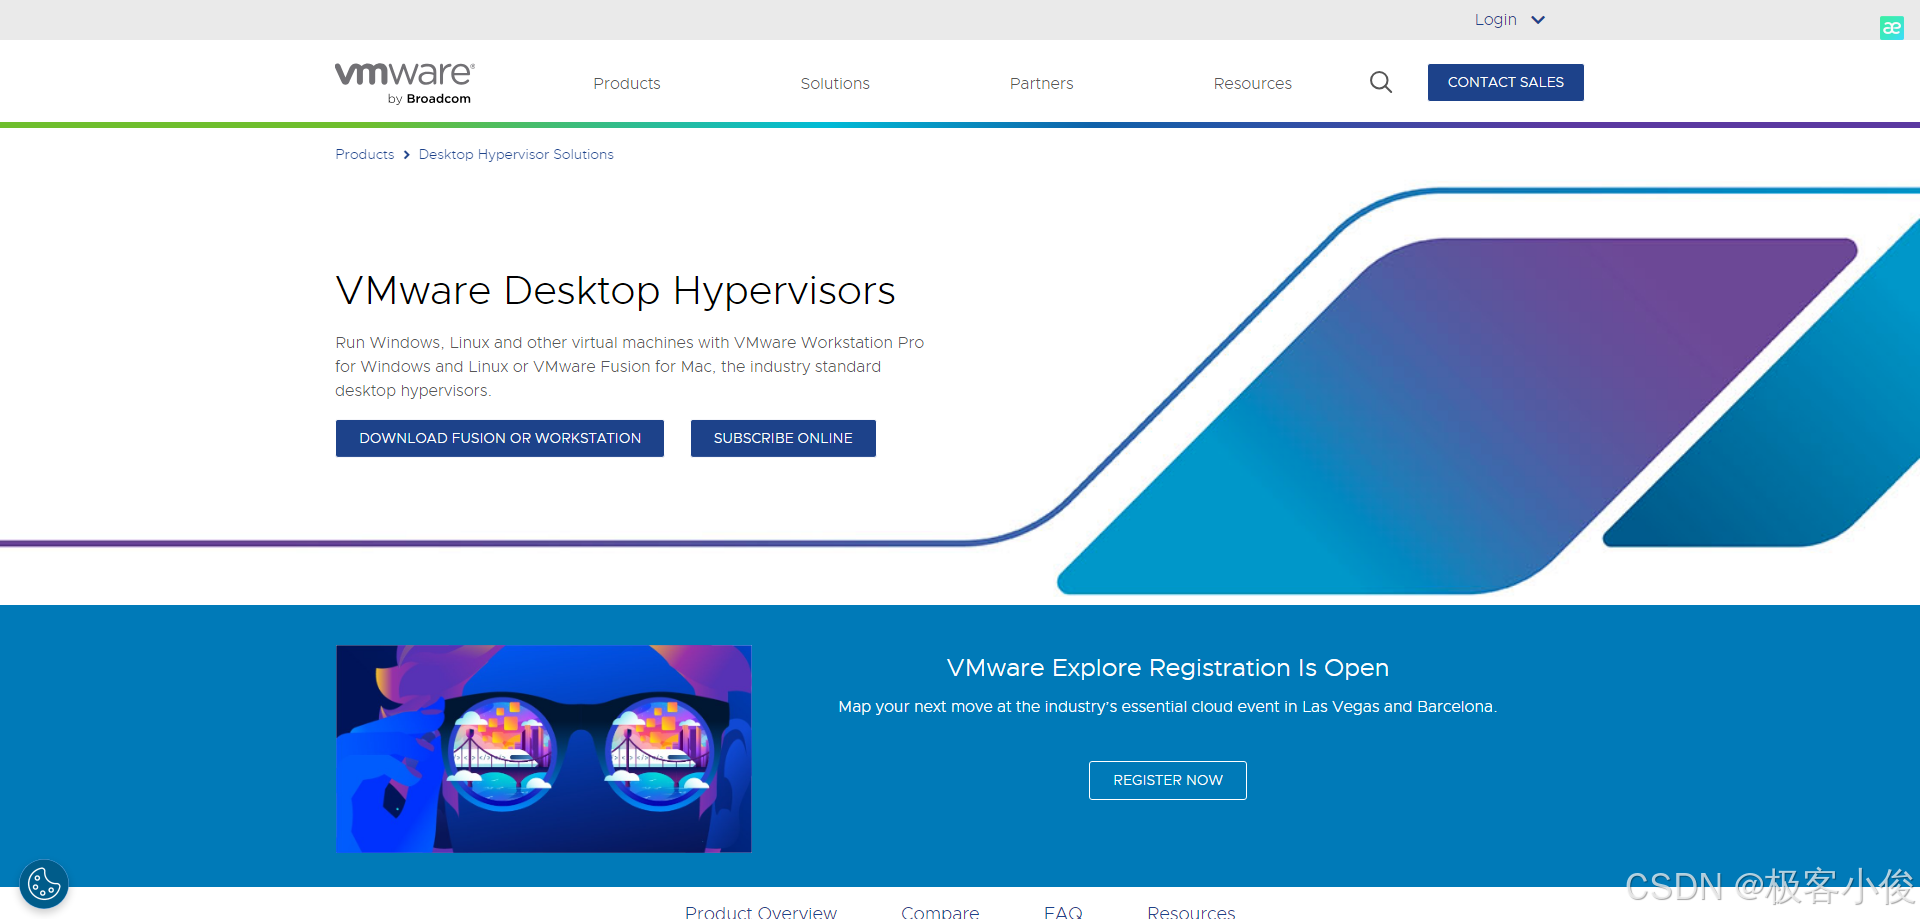The image size is (1920, 919).
Task: Open the VMware Explore glasses image
Action: [543, 749]
